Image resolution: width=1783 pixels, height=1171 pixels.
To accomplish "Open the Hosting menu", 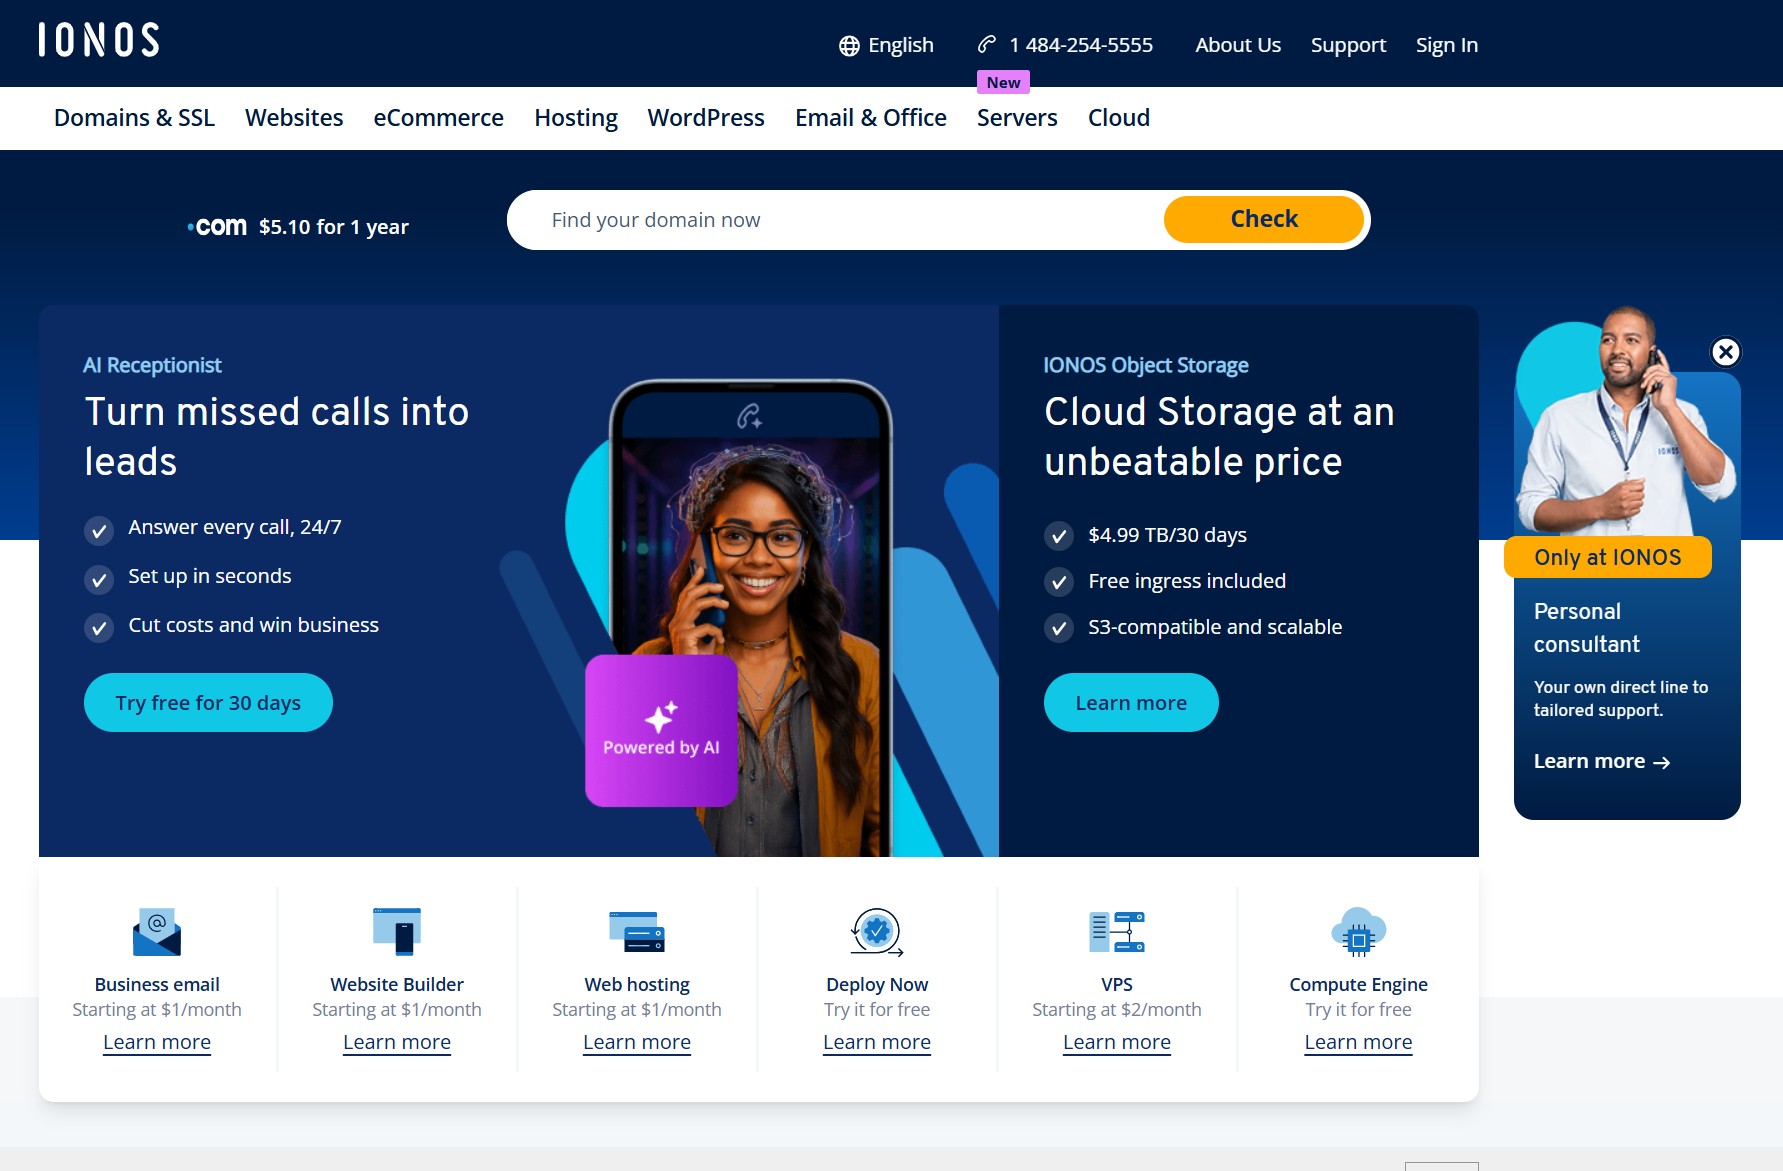I will 576,118.
